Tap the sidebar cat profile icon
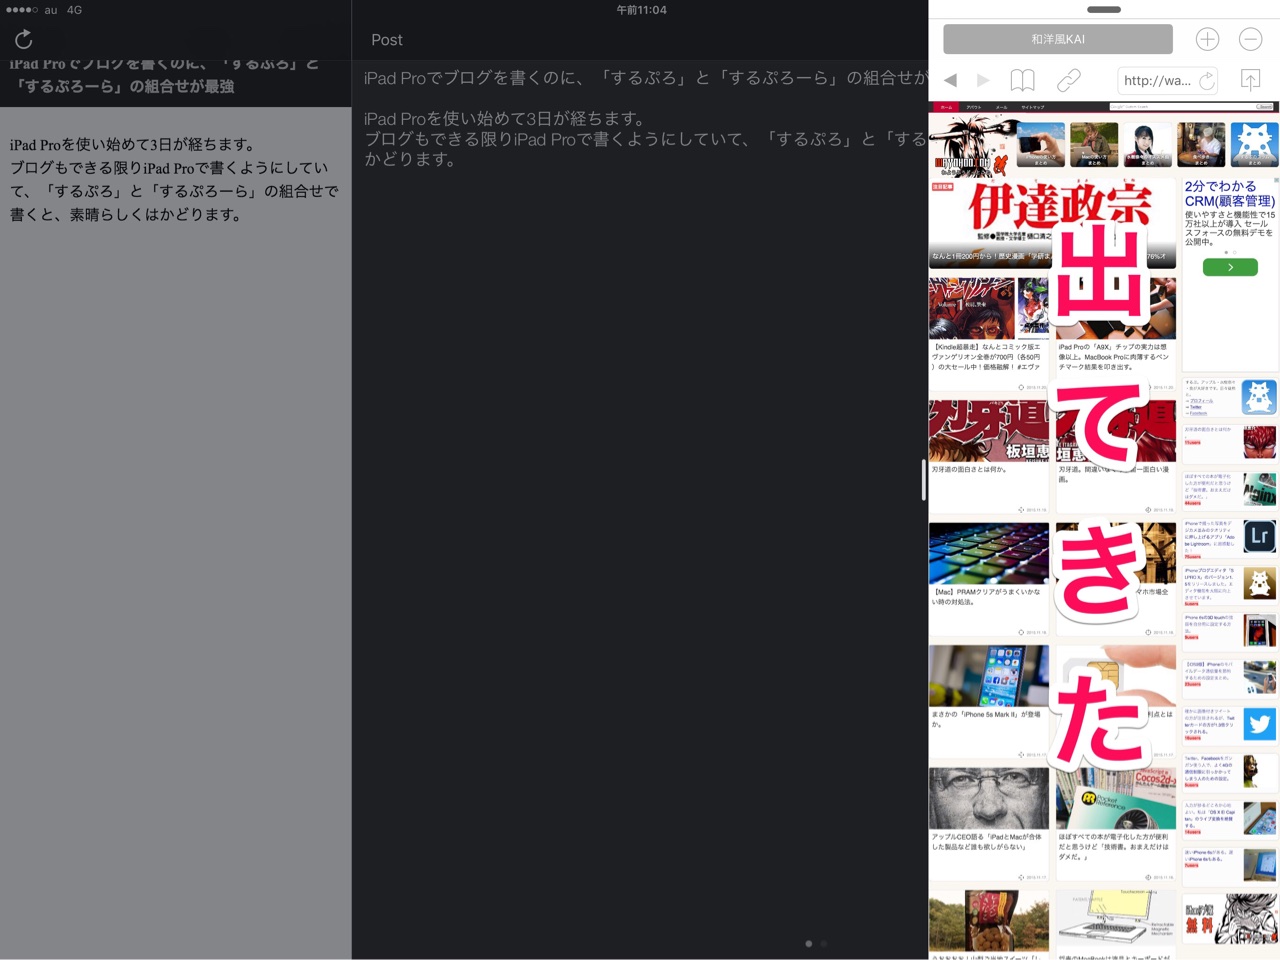 coord(1259,397)
